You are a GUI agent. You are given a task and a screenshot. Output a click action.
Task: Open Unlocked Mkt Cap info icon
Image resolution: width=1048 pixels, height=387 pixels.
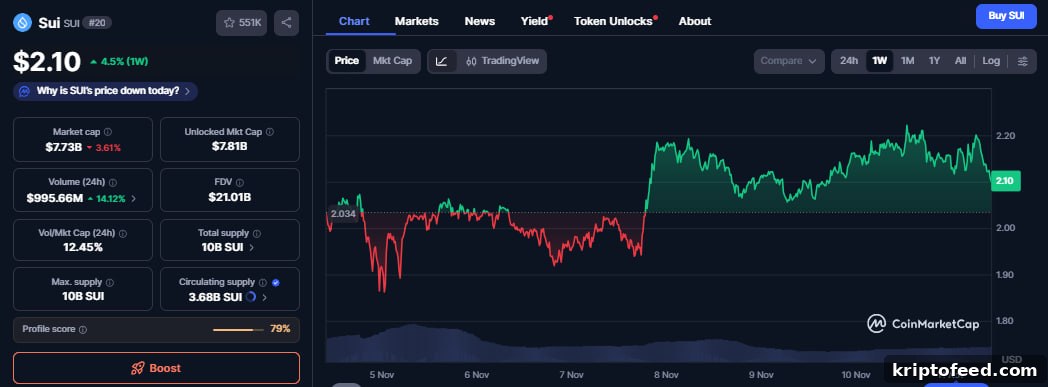point(269,132)
